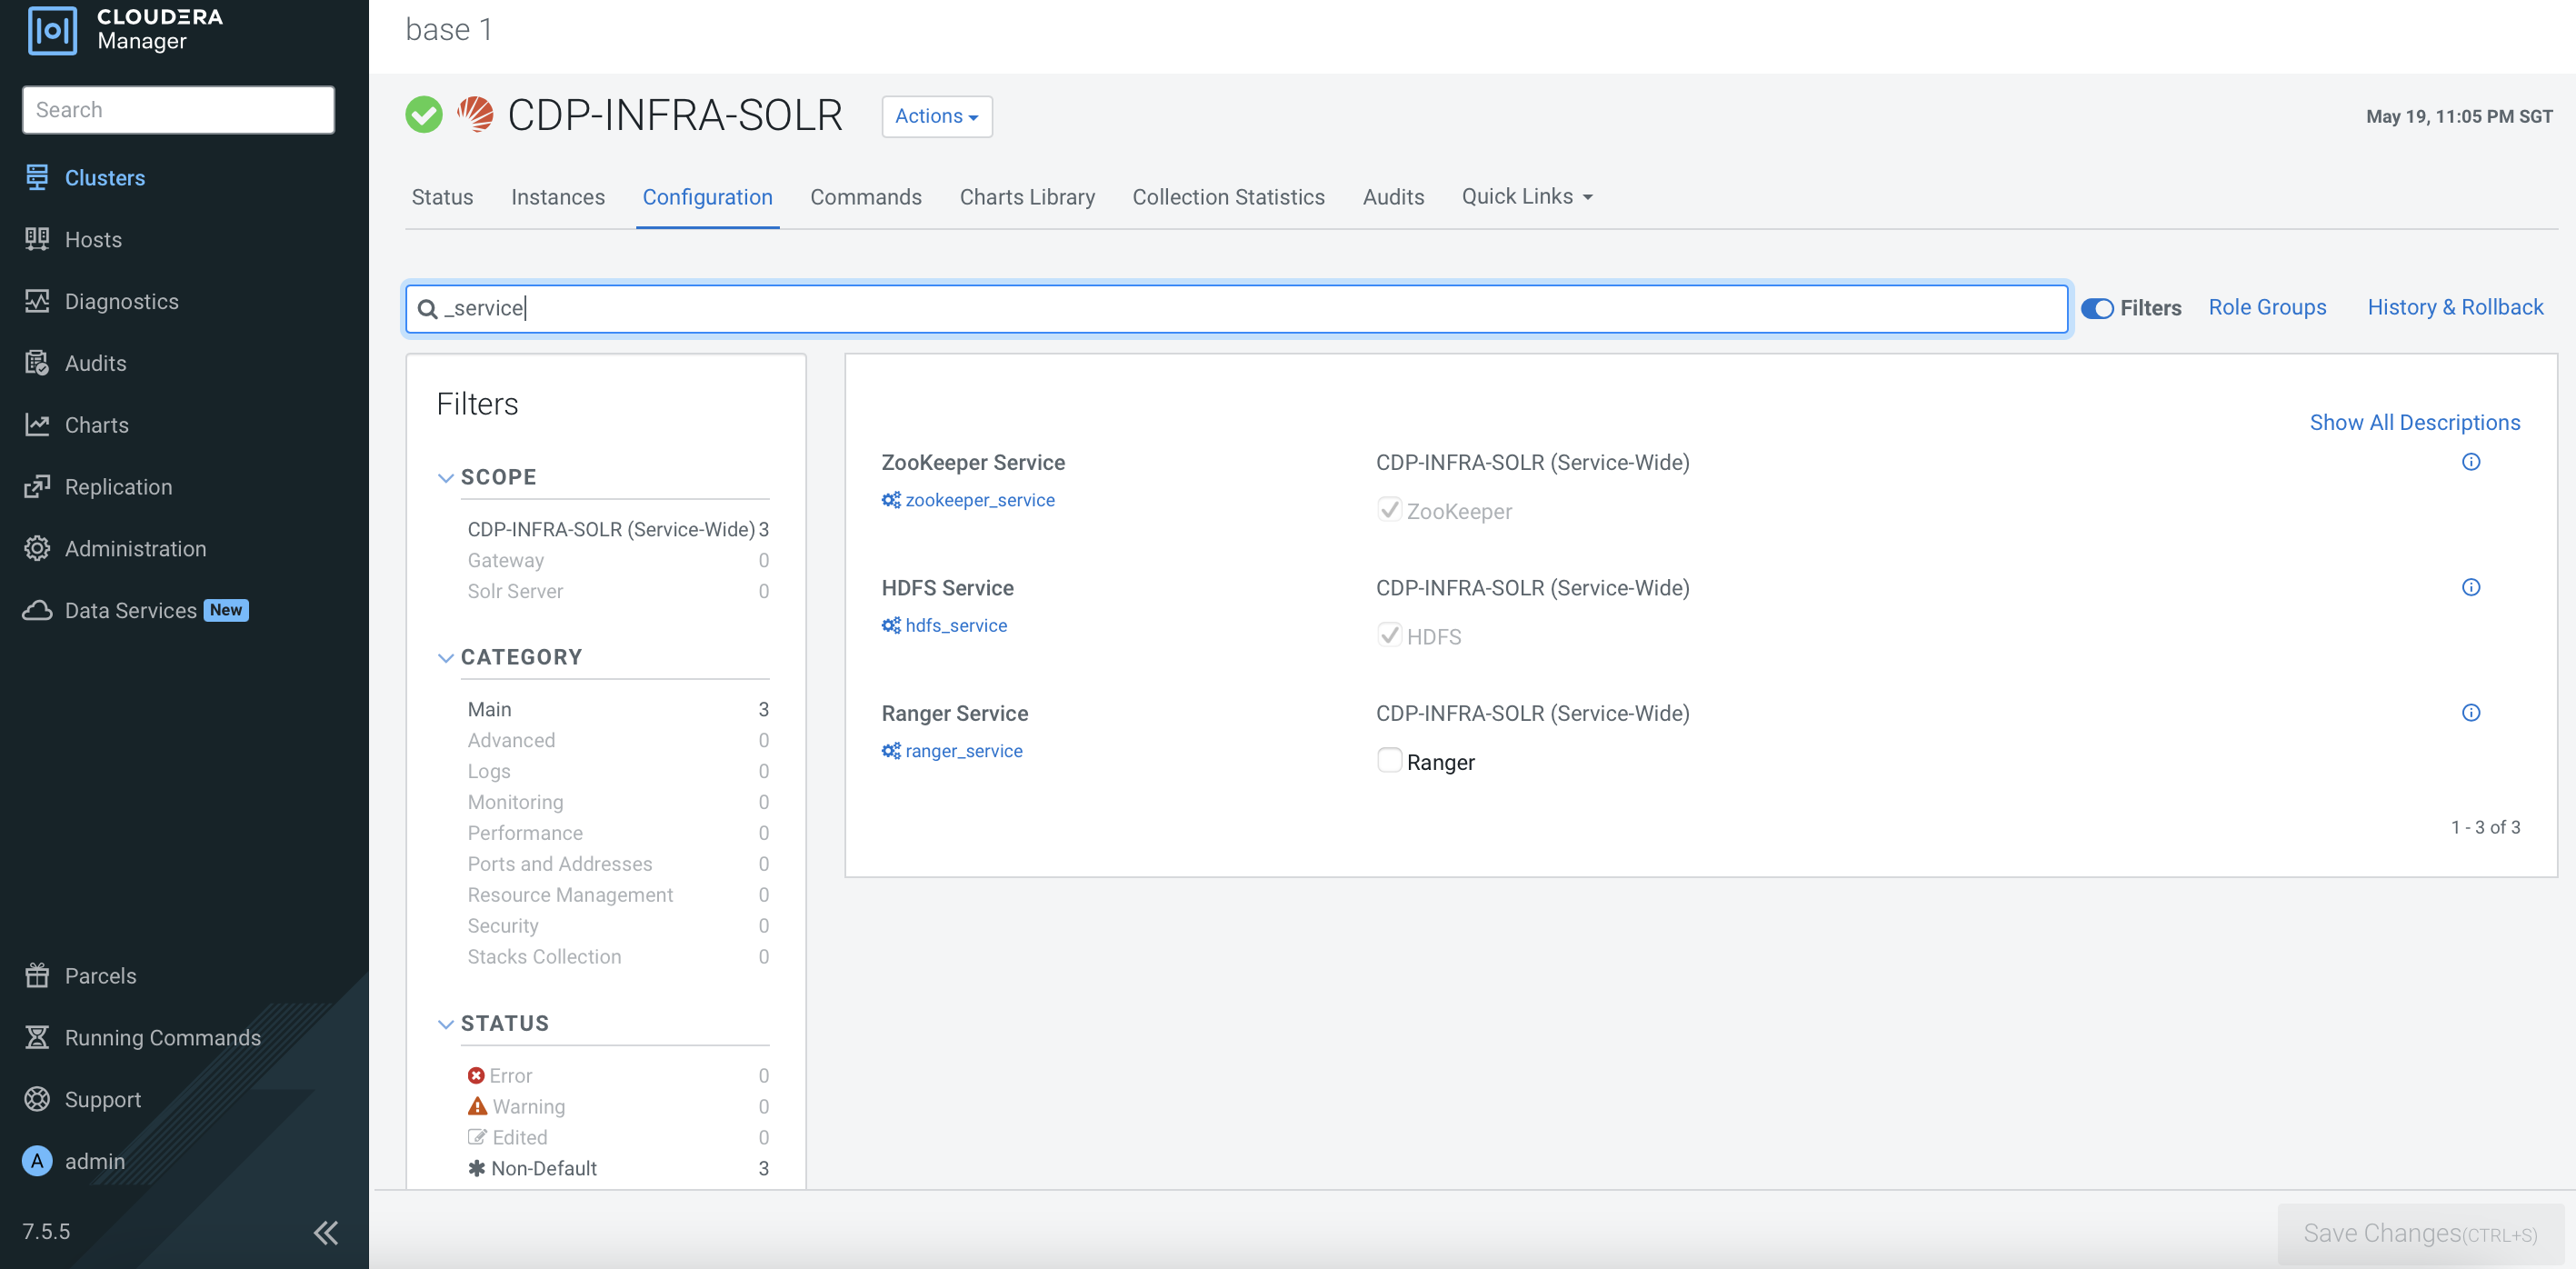The width and height of the screenshot is (2576, 1269).
Task: Click the info icon next to Ranger Service
Action: pos(2471,712)
